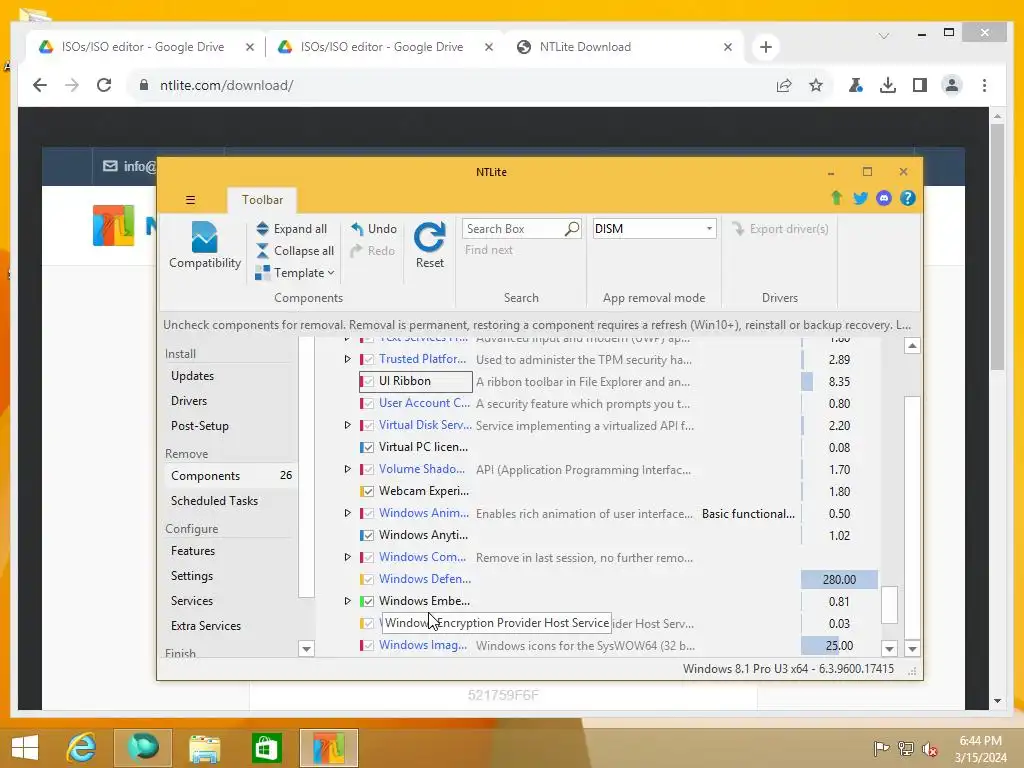Launch Internet Explorer from taskbar
This screenshot has width=1024, height=768.
(82, 748)
